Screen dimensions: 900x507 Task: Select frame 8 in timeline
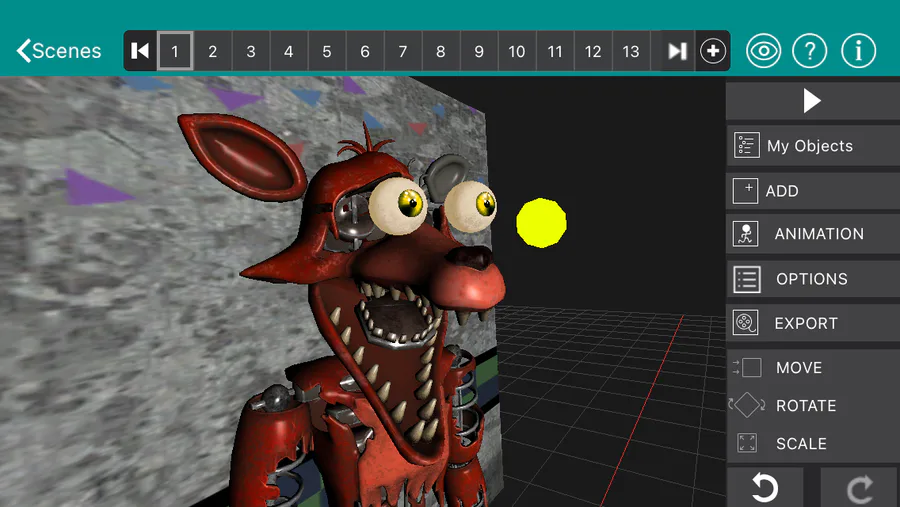pyautogui.click(x=441, y=51)
